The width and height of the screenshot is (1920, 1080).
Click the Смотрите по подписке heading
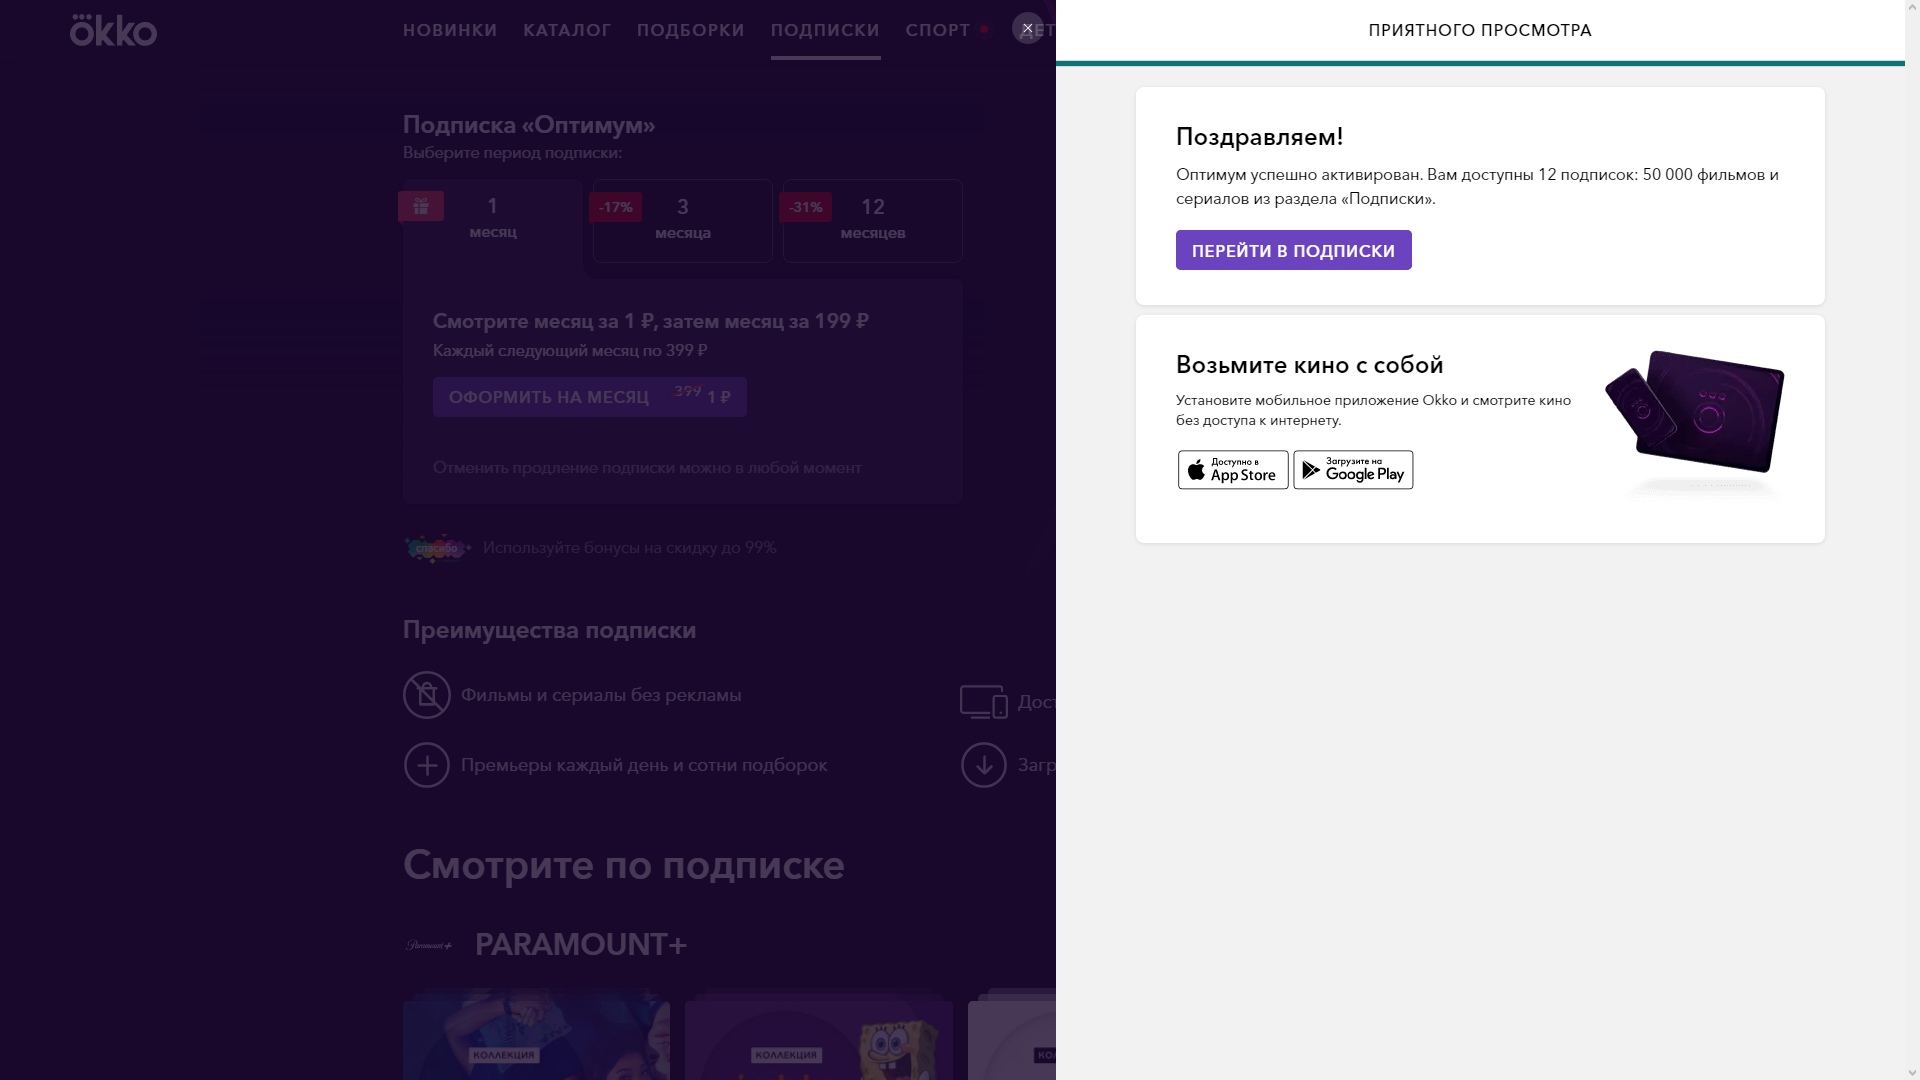(x=623, y=866)
